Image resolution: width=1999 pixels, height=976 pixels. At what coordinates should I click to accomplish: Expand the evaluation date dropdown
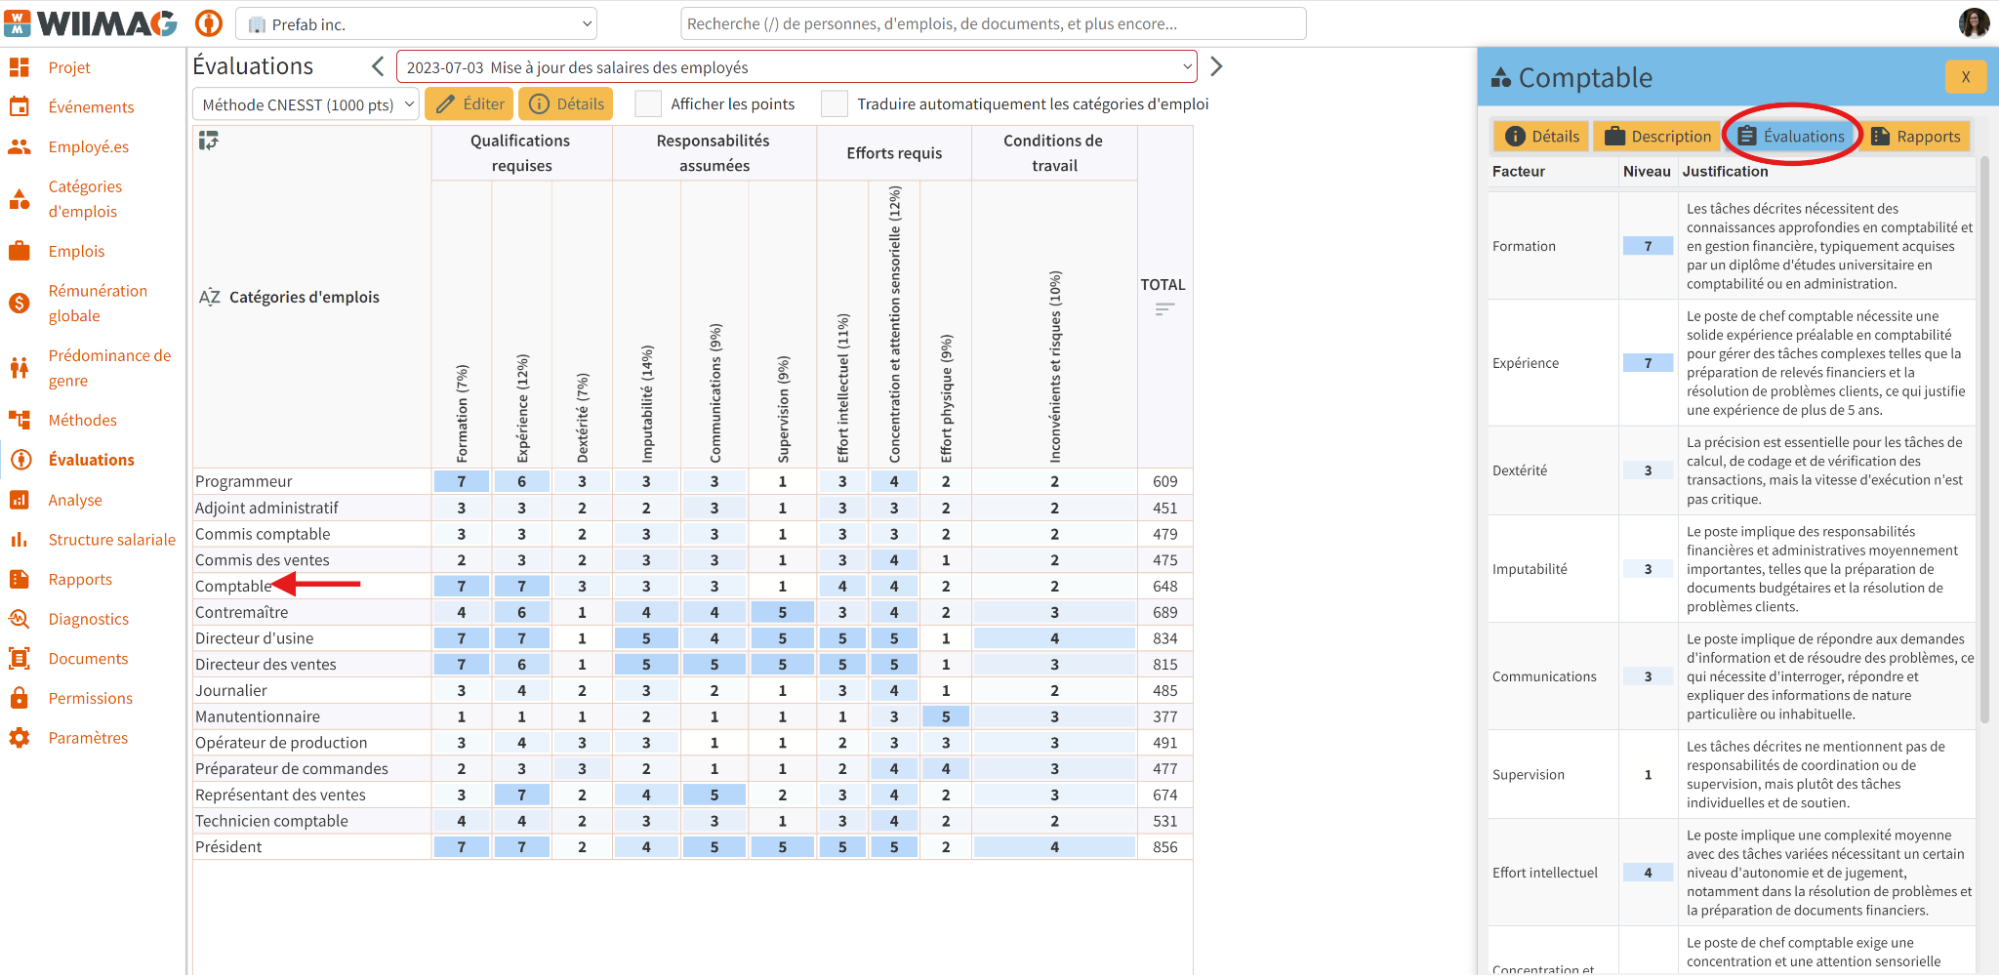(x=797, y=67)
